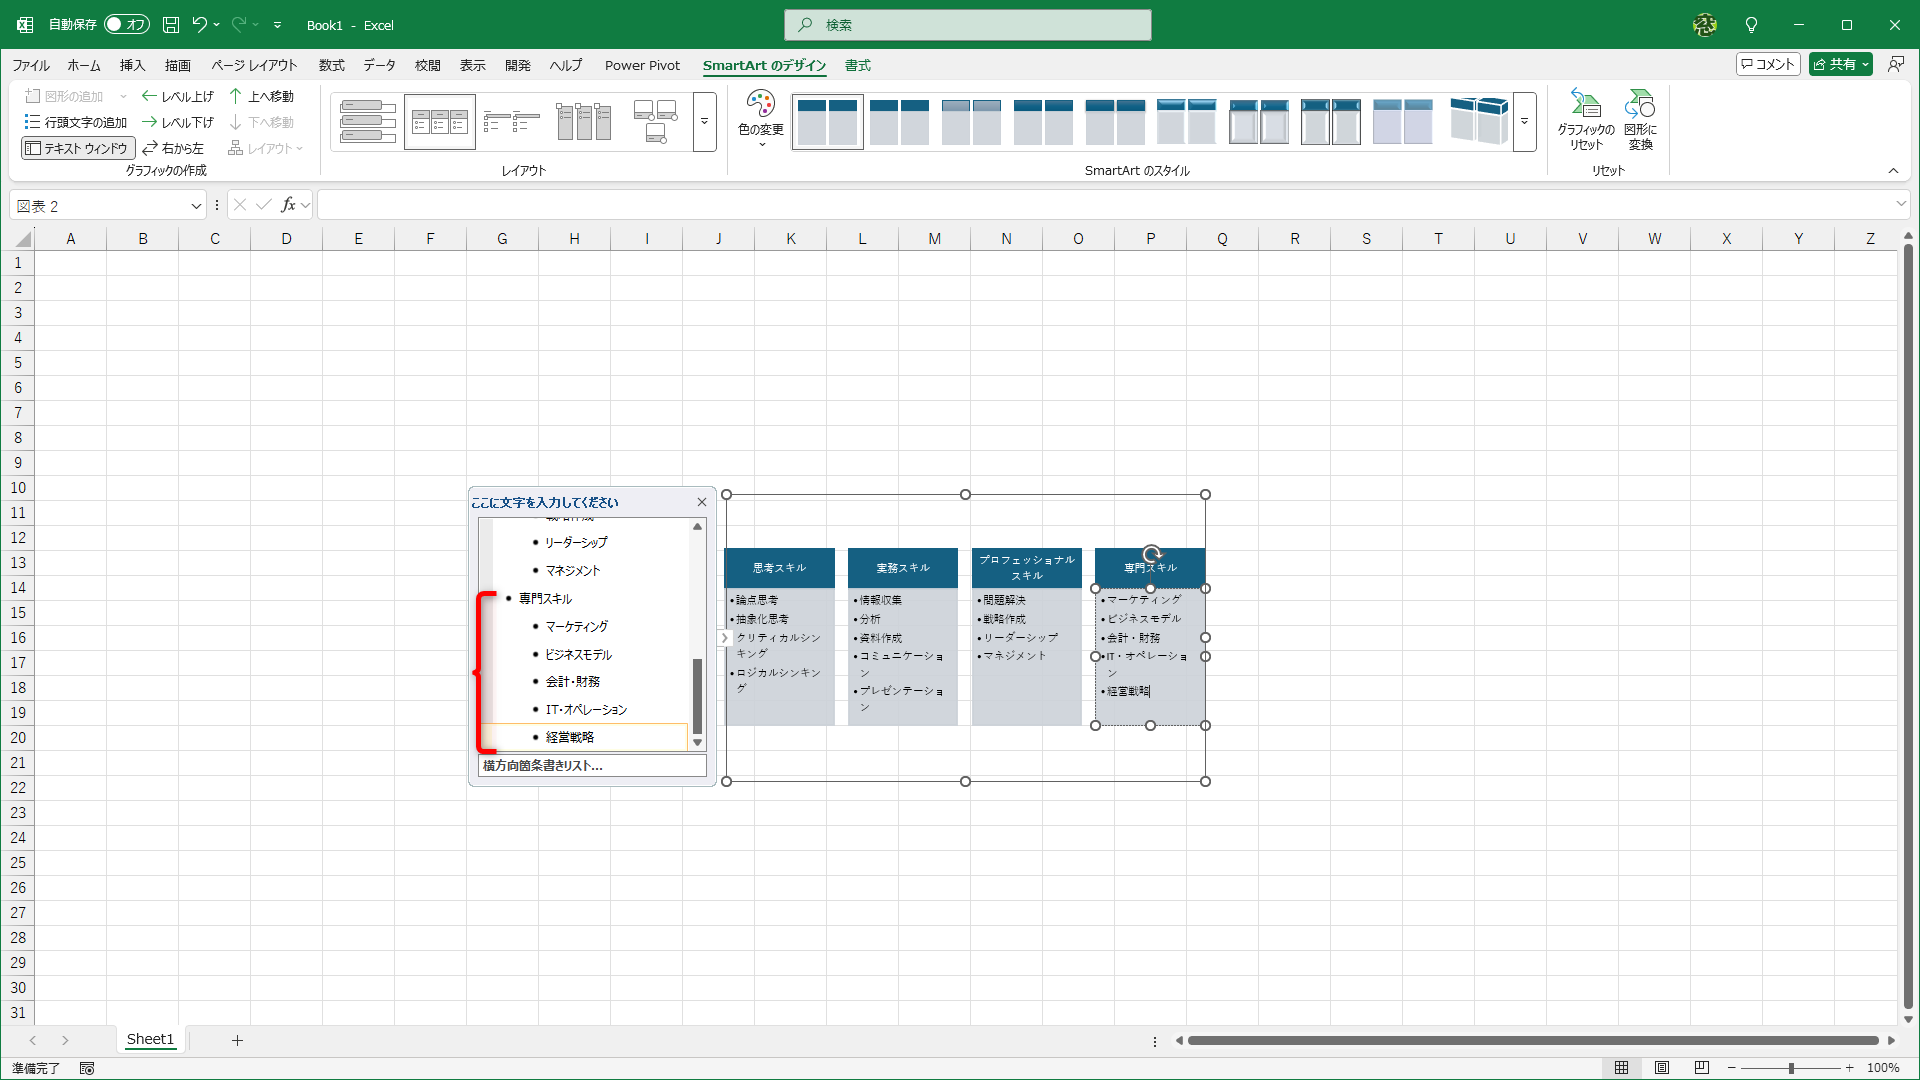Click the Undo arrow icon
Screen dimensions: 1920x1080
pyautogui.click(x=199, y=25)
